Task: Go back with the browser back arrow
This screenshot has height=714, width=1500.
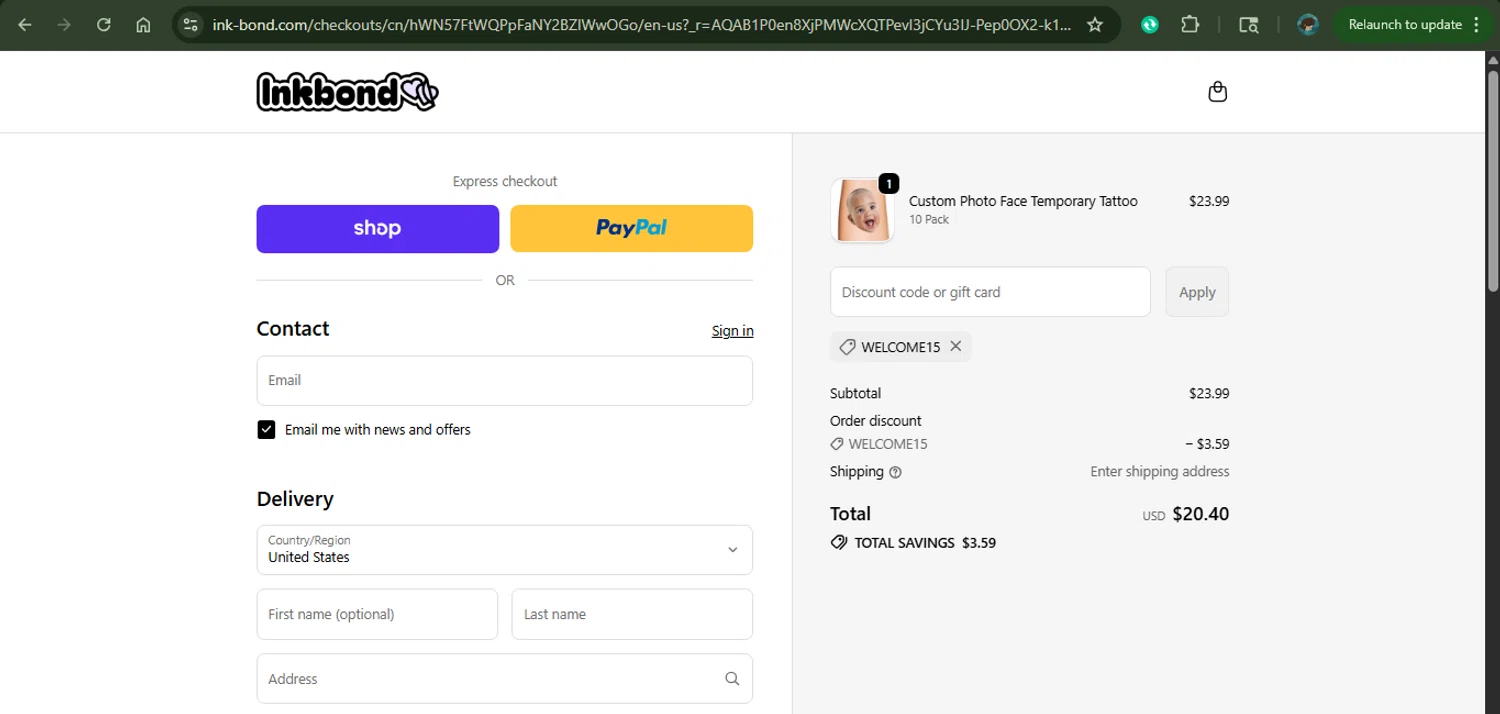Action: 25,25
